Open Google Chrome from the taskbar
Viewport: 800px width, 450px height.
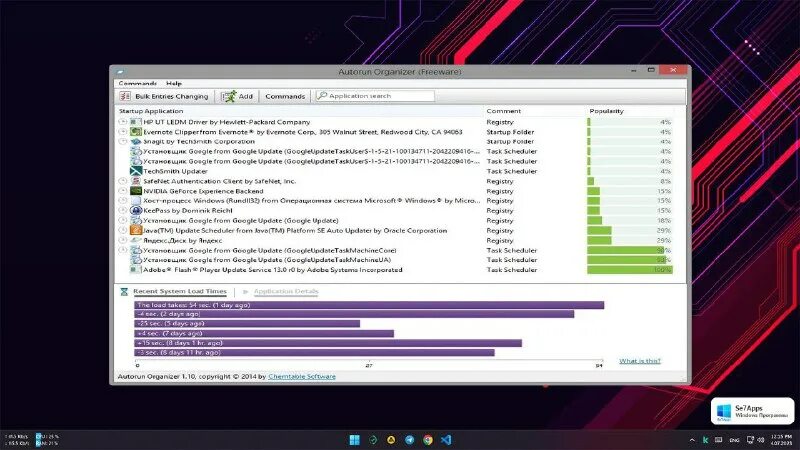pyautogui.click(x=428, y=440)
